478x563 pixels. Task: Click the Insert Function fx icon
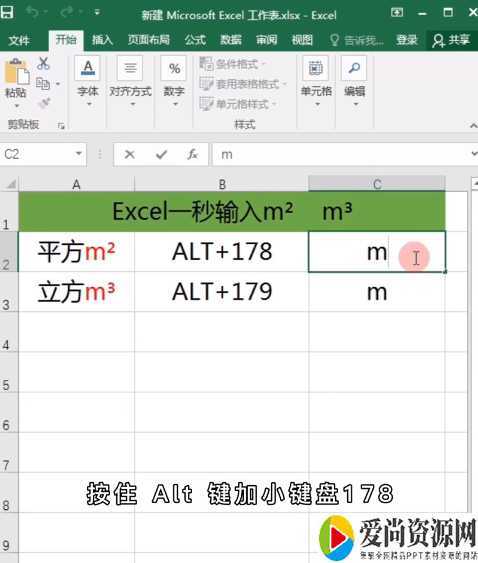coord(193,155)
